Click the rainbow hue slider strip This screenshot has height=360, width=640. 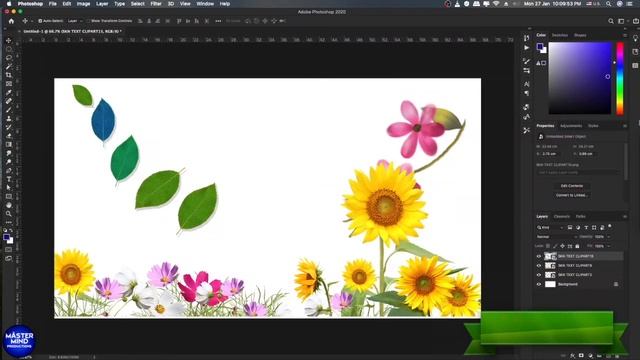[x=620, y=78]
